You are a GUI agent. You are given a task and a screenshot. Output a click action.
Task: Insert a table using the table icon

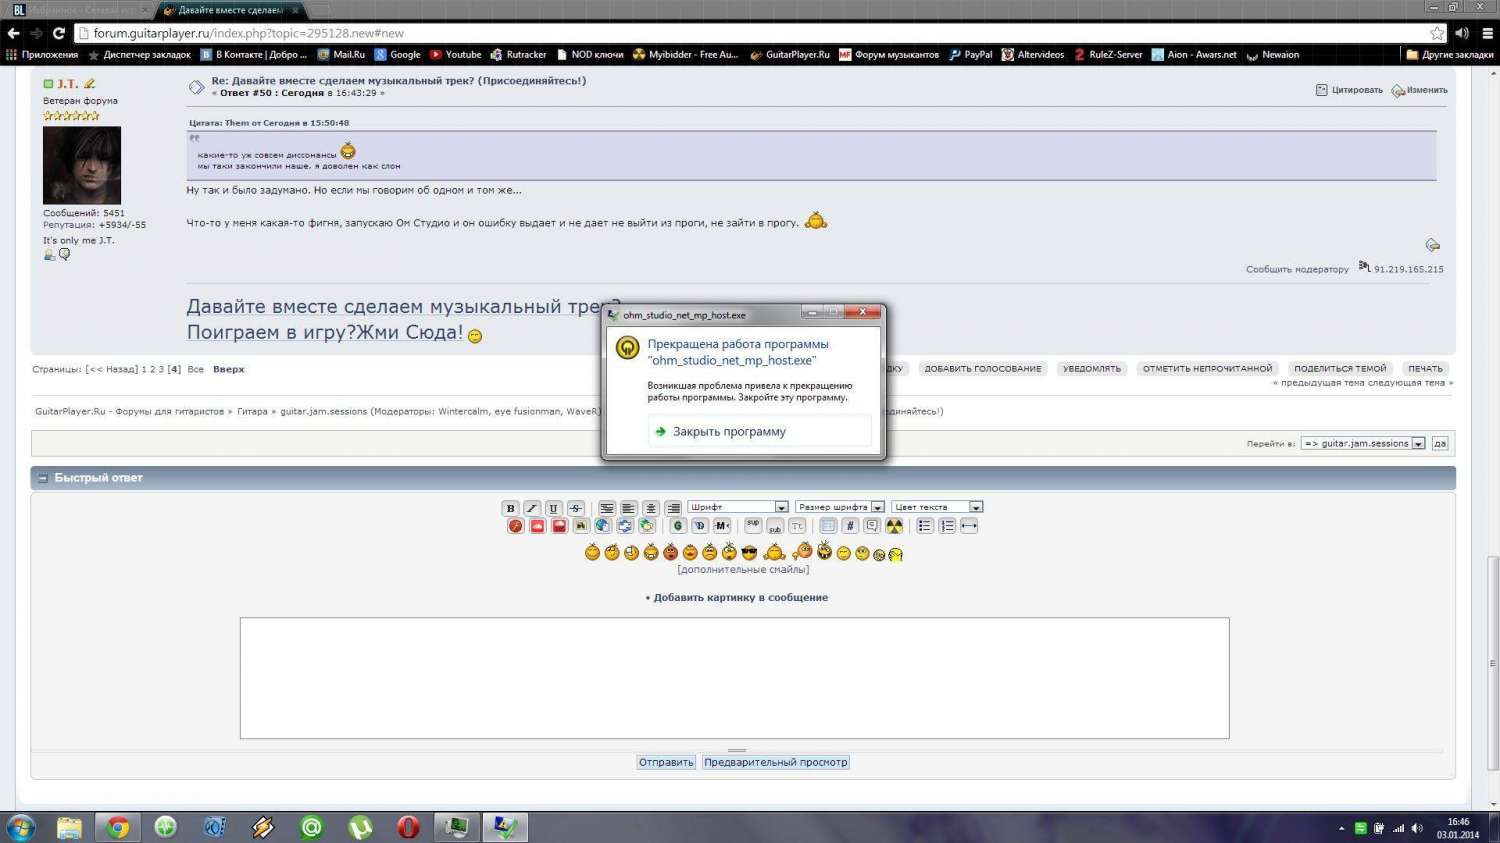828,526
